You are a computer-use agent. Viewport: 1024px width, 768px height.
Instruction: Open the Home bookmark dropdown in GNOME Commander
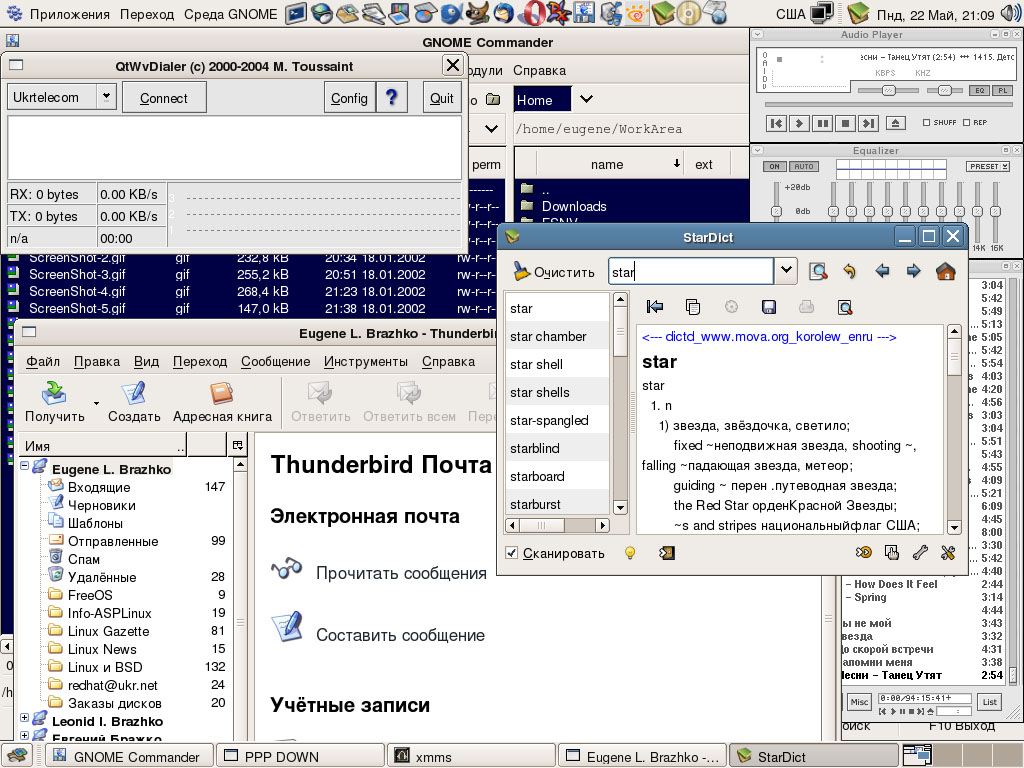coord(586,99)
